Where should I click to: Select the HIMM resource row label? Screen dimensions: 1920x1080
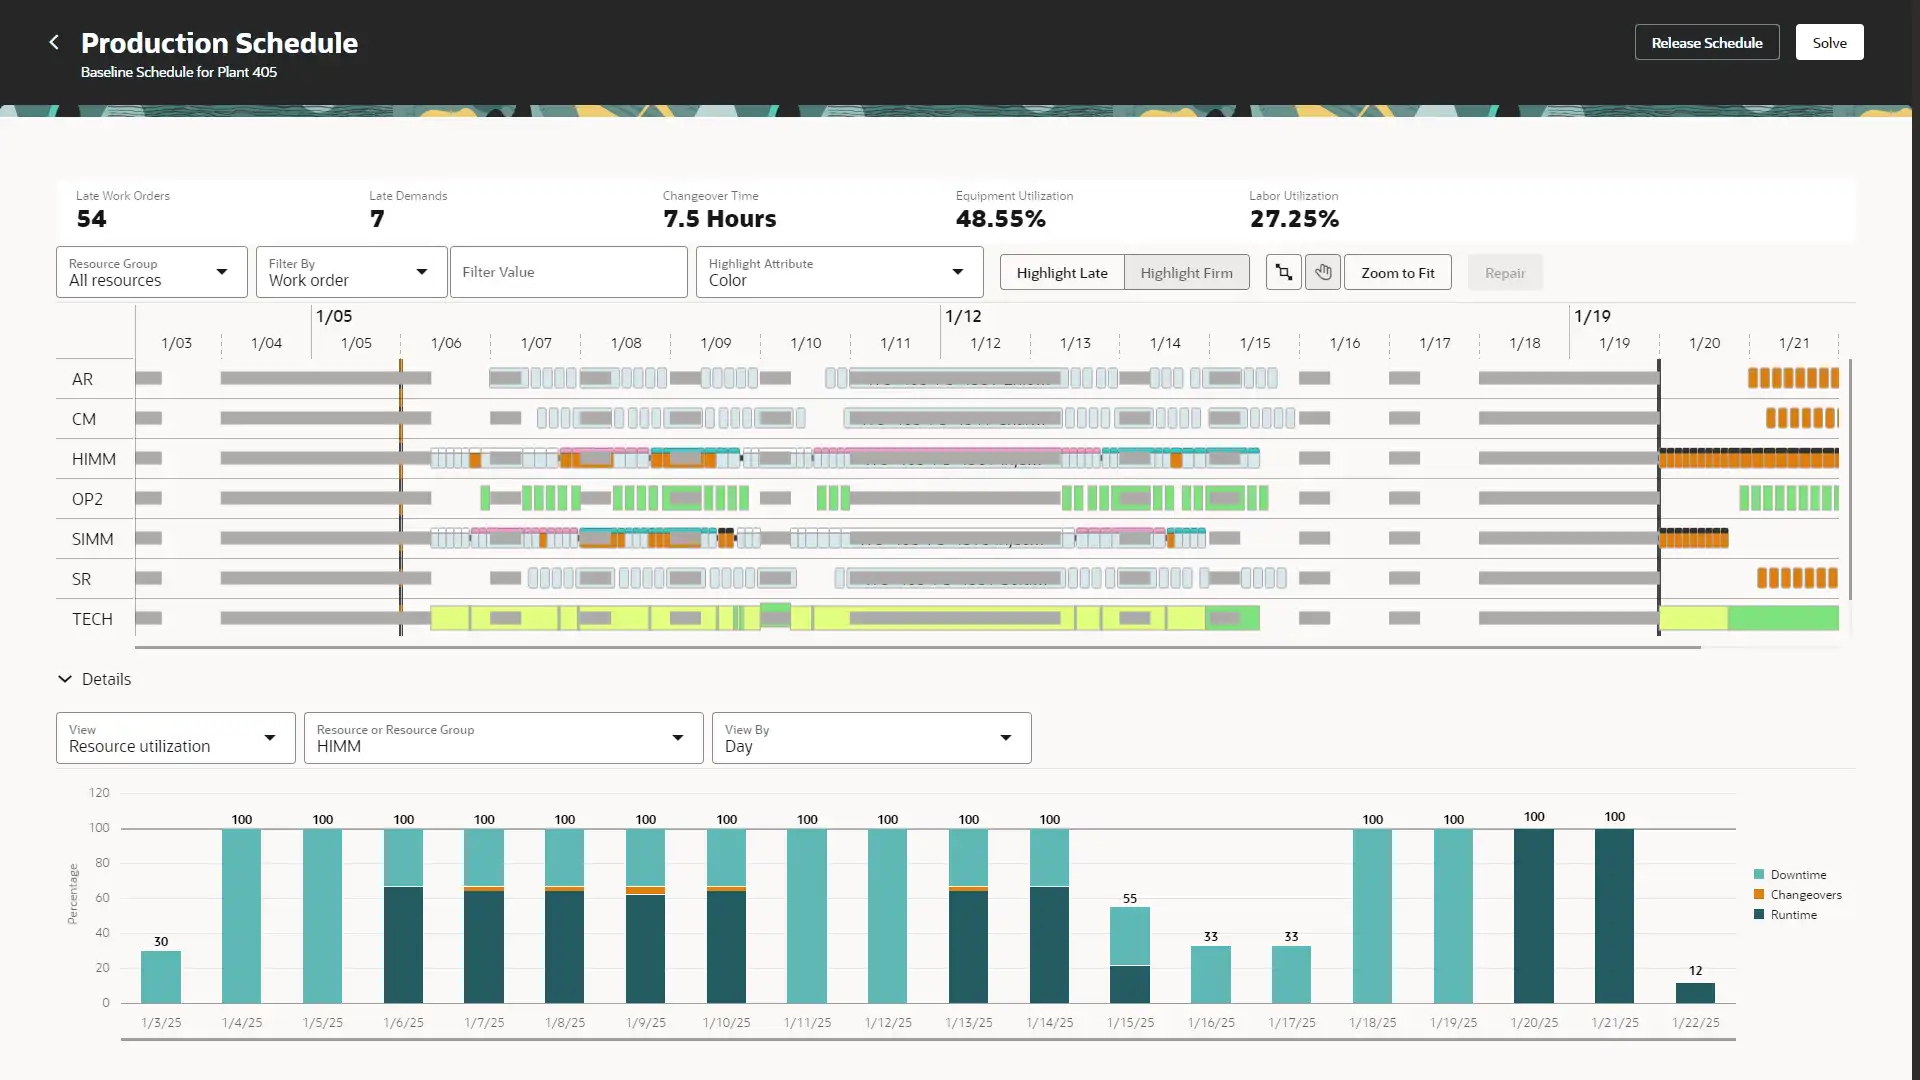tap(94, 459)
